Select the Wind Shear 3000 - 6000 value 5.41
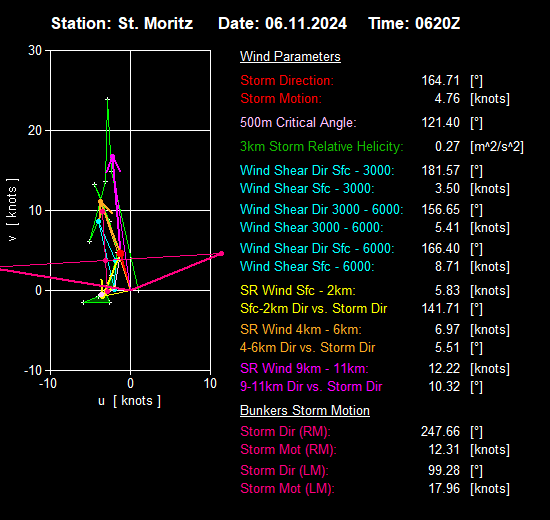Screen dimensions: 550x520 pyautogui.click(x=447, y=227)
